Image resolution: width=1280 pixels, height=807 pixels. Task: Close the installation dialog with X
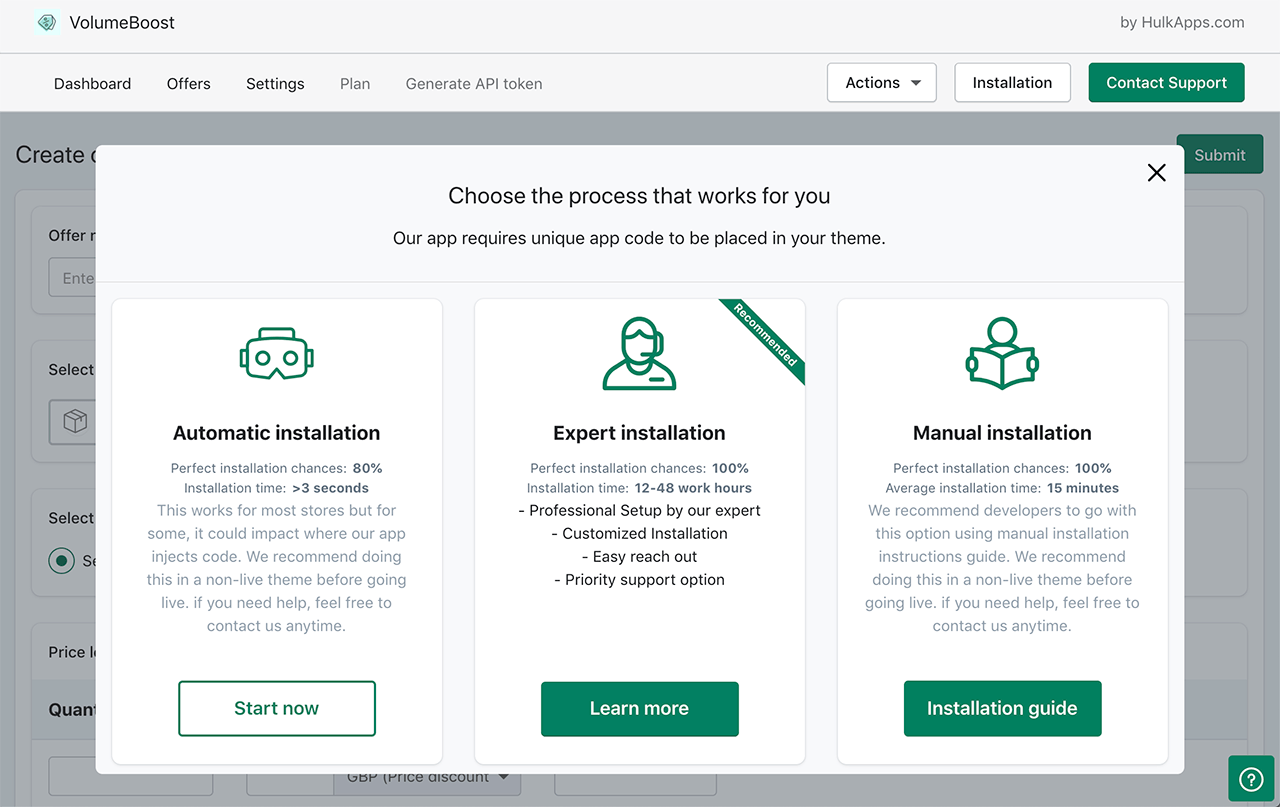tap(1157, 172)
